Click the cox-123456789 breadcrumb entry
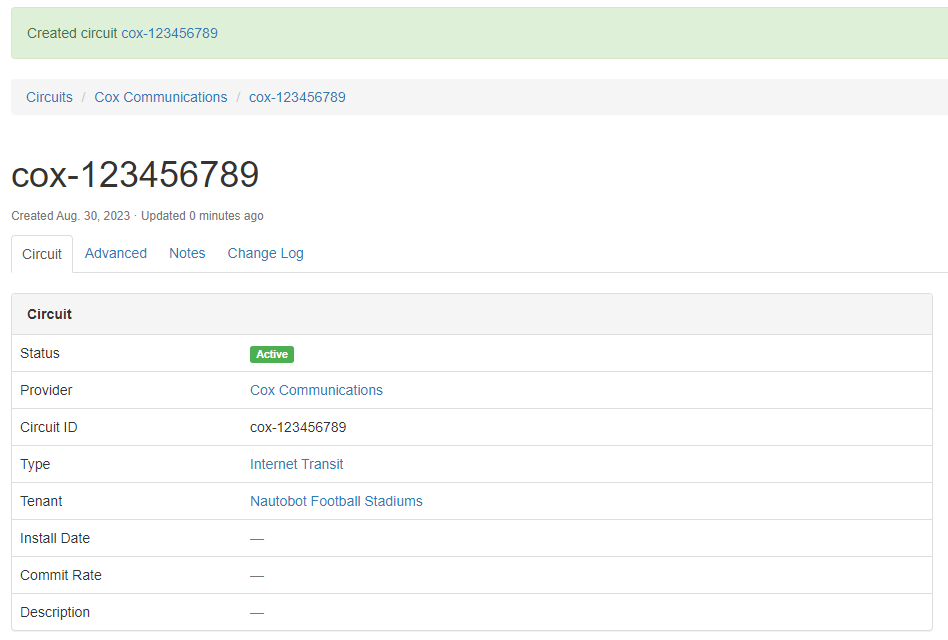 point(297,97)
